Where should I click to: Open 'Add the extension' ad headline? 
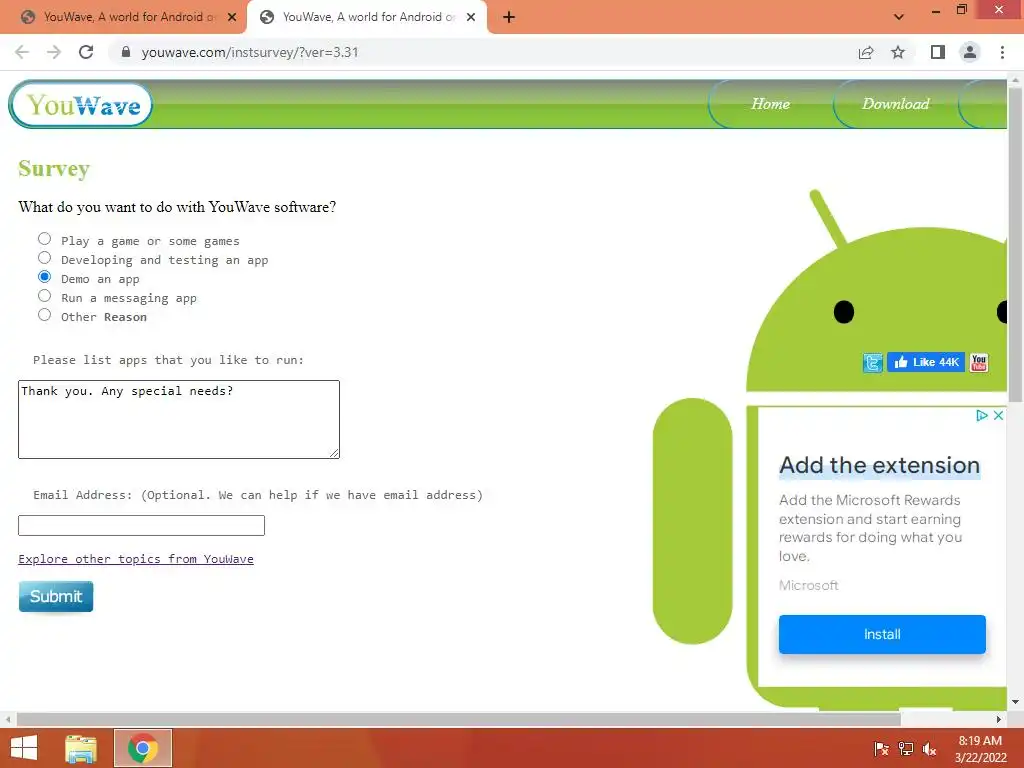(880, 465)
